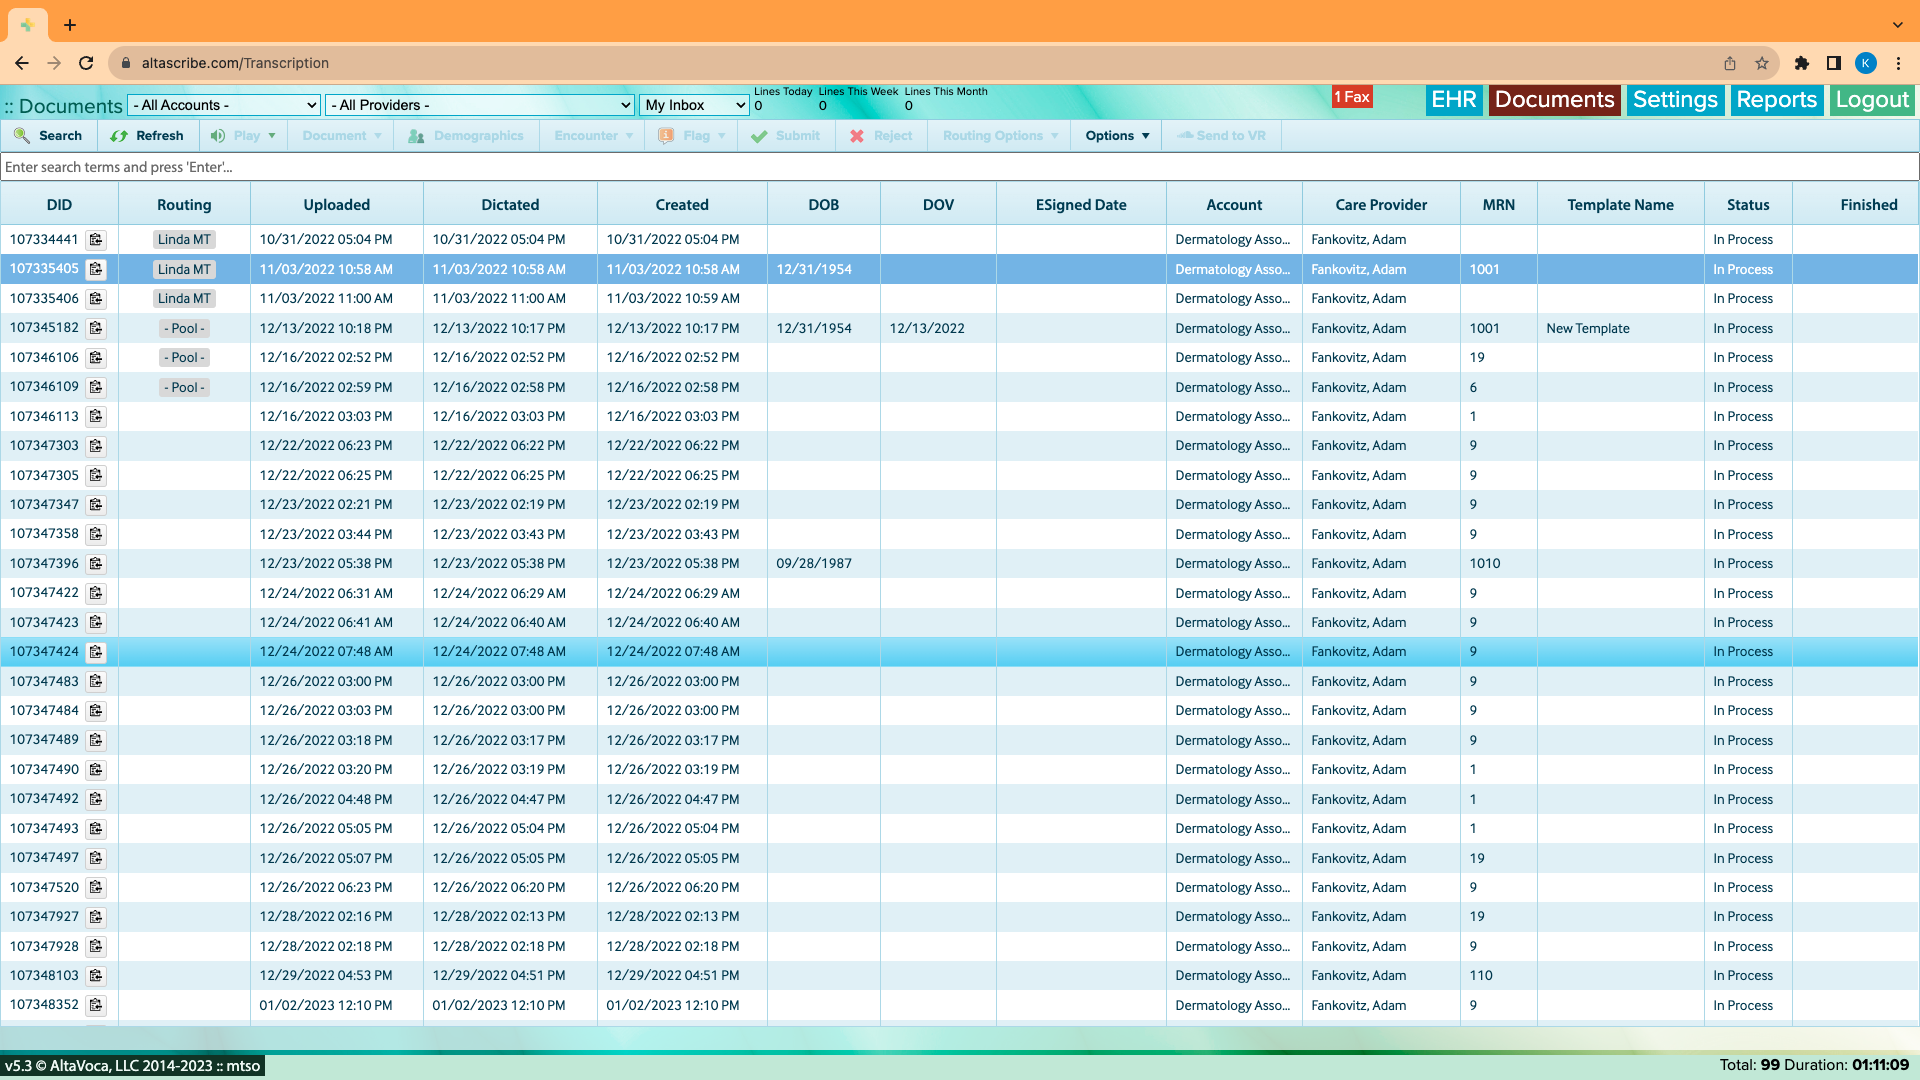The image size is (1920, 1080).
Task: Open the Settings tab
Action: 1673,100
